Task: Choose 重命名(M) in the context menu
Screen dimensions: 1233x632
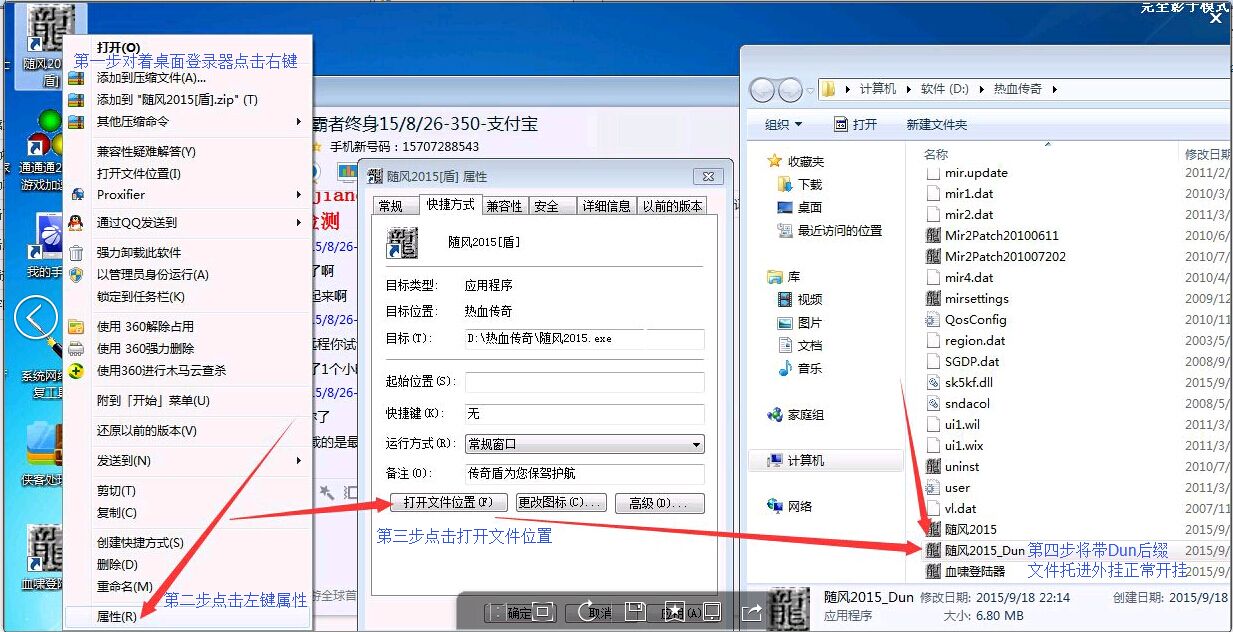Action: point(125,587)
